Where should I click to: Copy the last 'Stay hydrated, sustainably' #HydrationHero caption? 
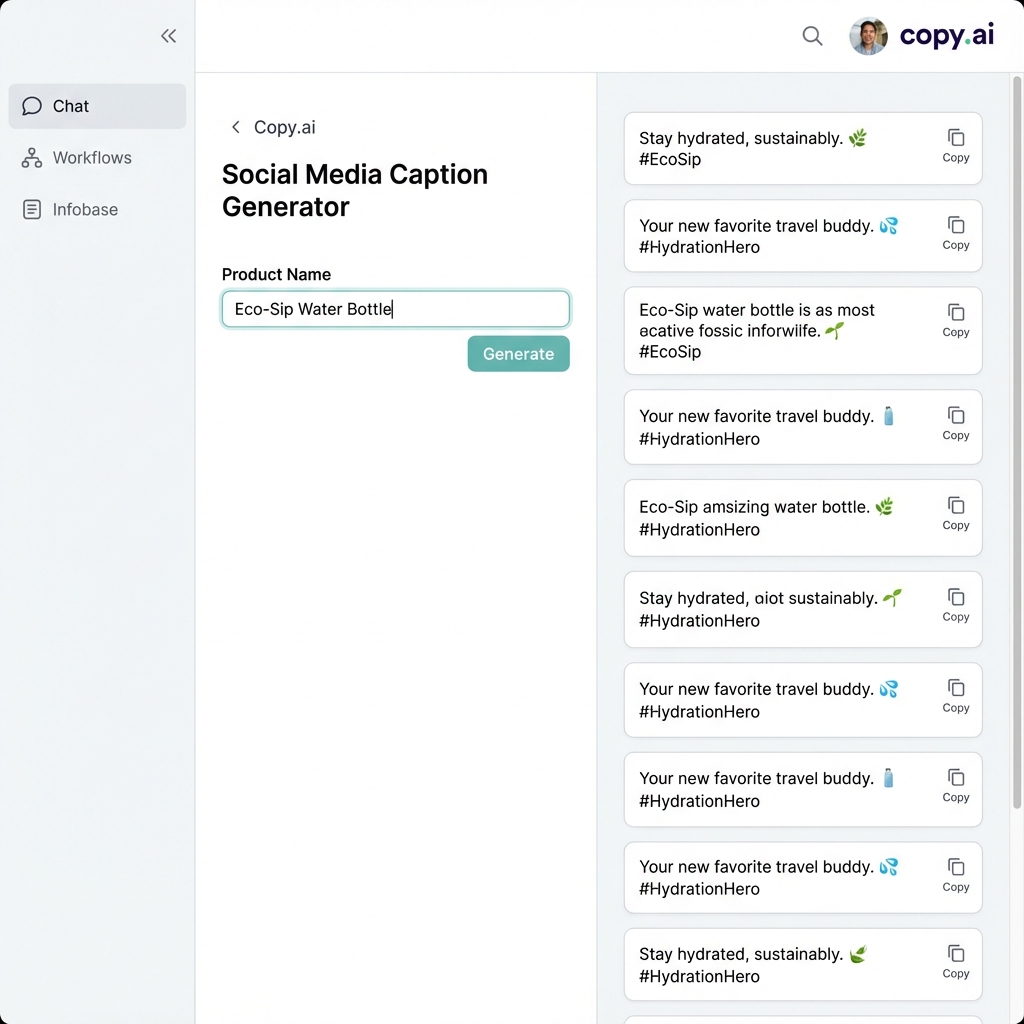955,960
